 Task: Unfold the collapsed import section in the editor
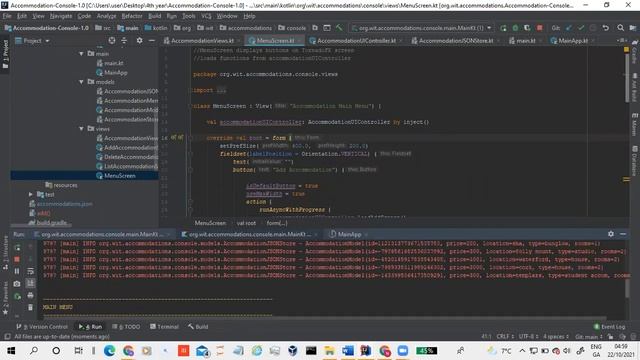(x=221, y=90)
